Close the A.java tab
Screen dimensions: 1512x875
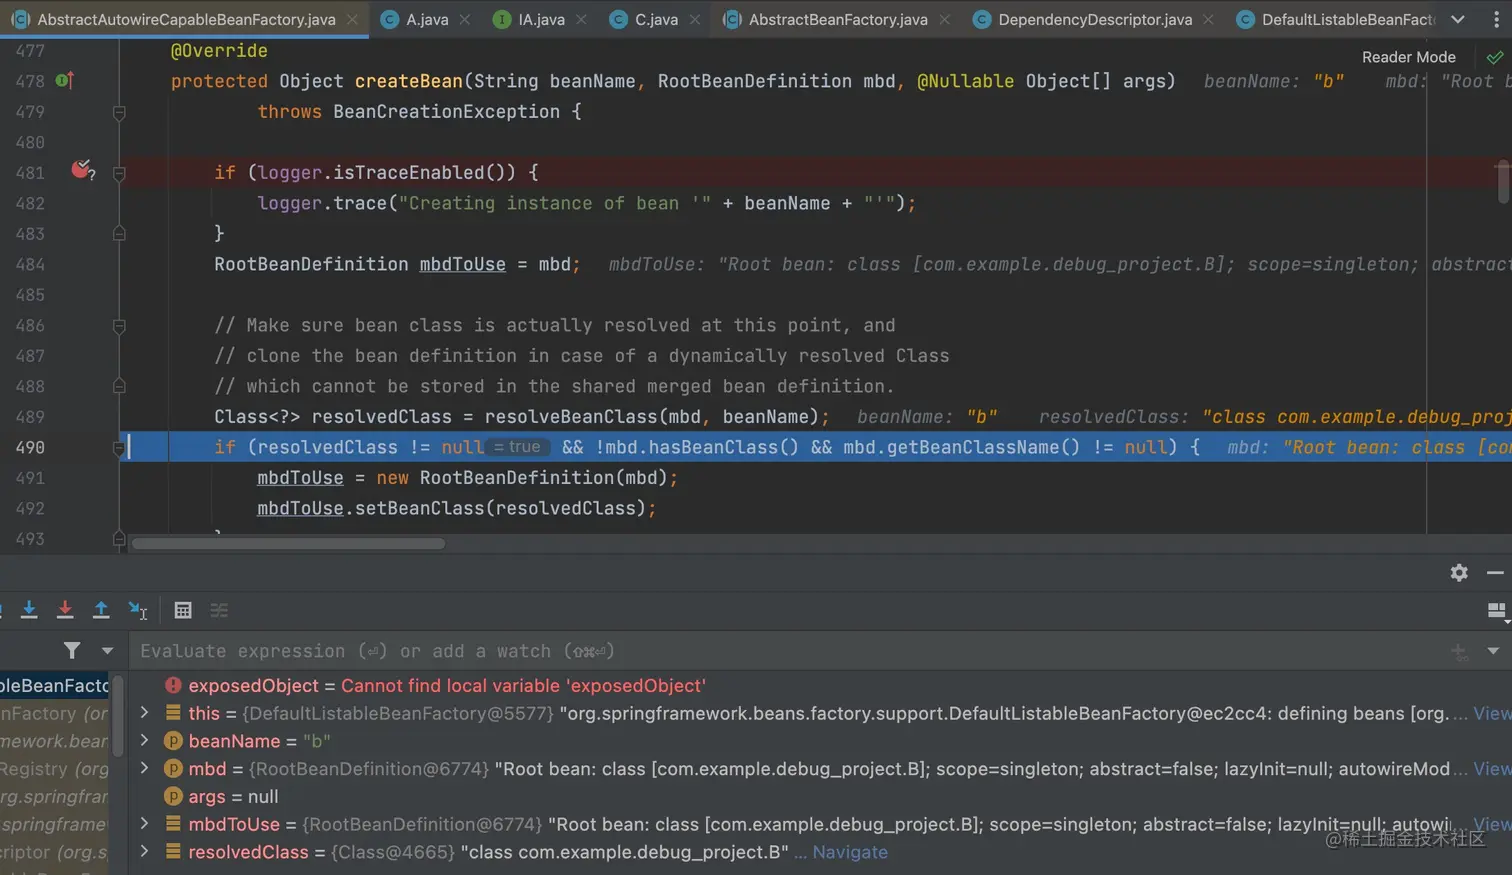[464, 19]
